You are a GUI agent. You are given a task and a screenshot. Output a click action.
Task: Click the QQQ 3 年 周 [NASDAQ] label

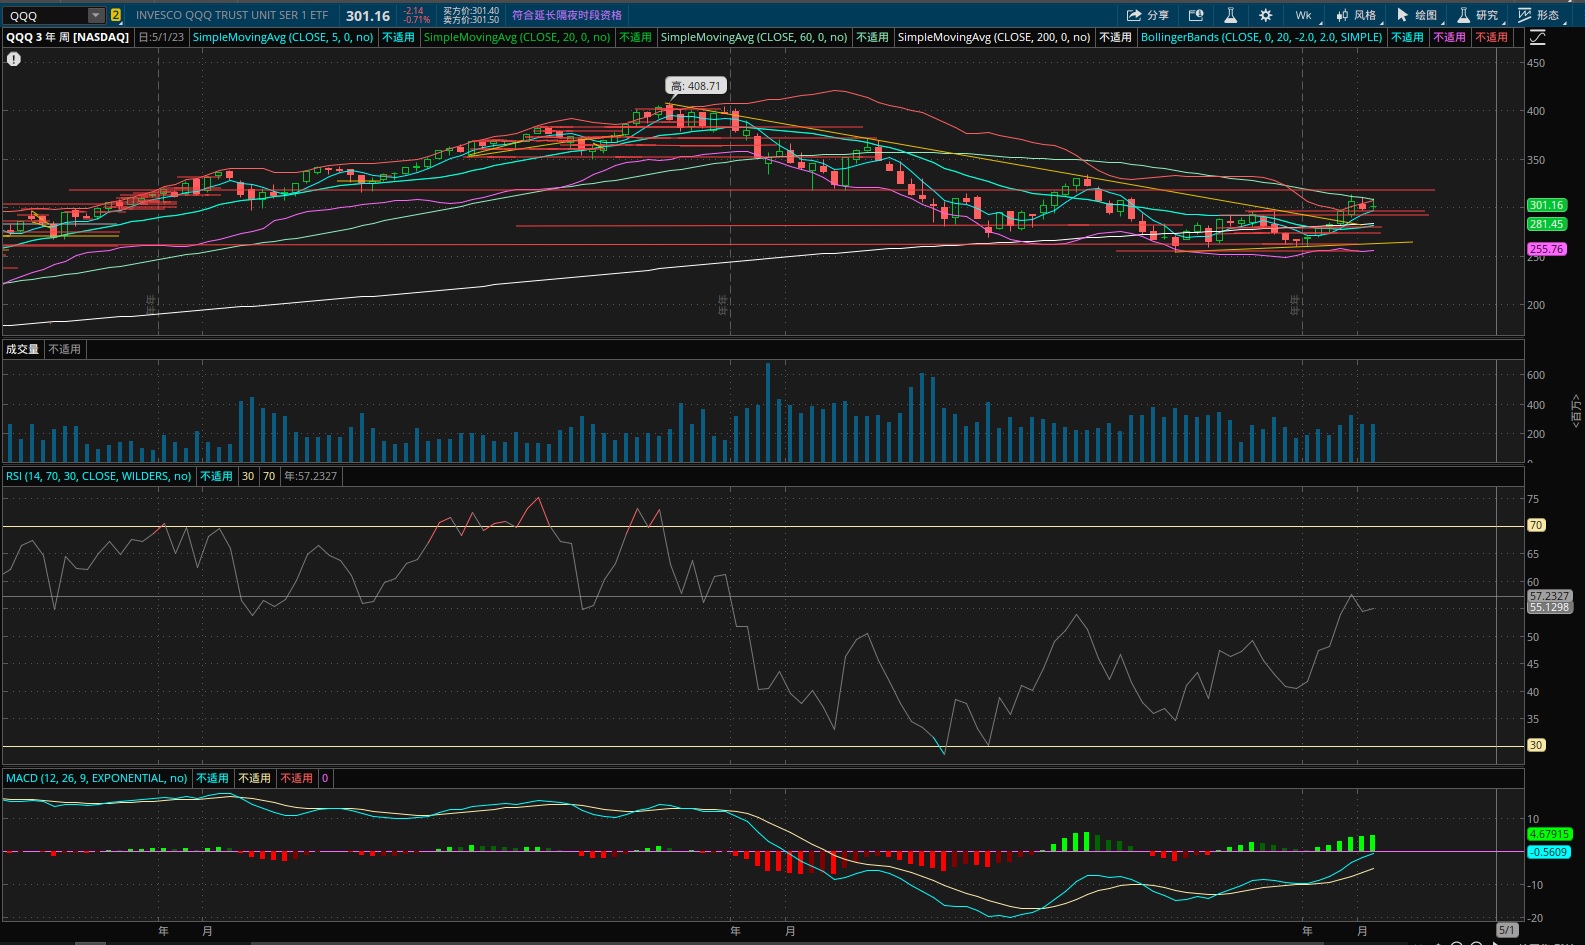[x=68, y=37]
